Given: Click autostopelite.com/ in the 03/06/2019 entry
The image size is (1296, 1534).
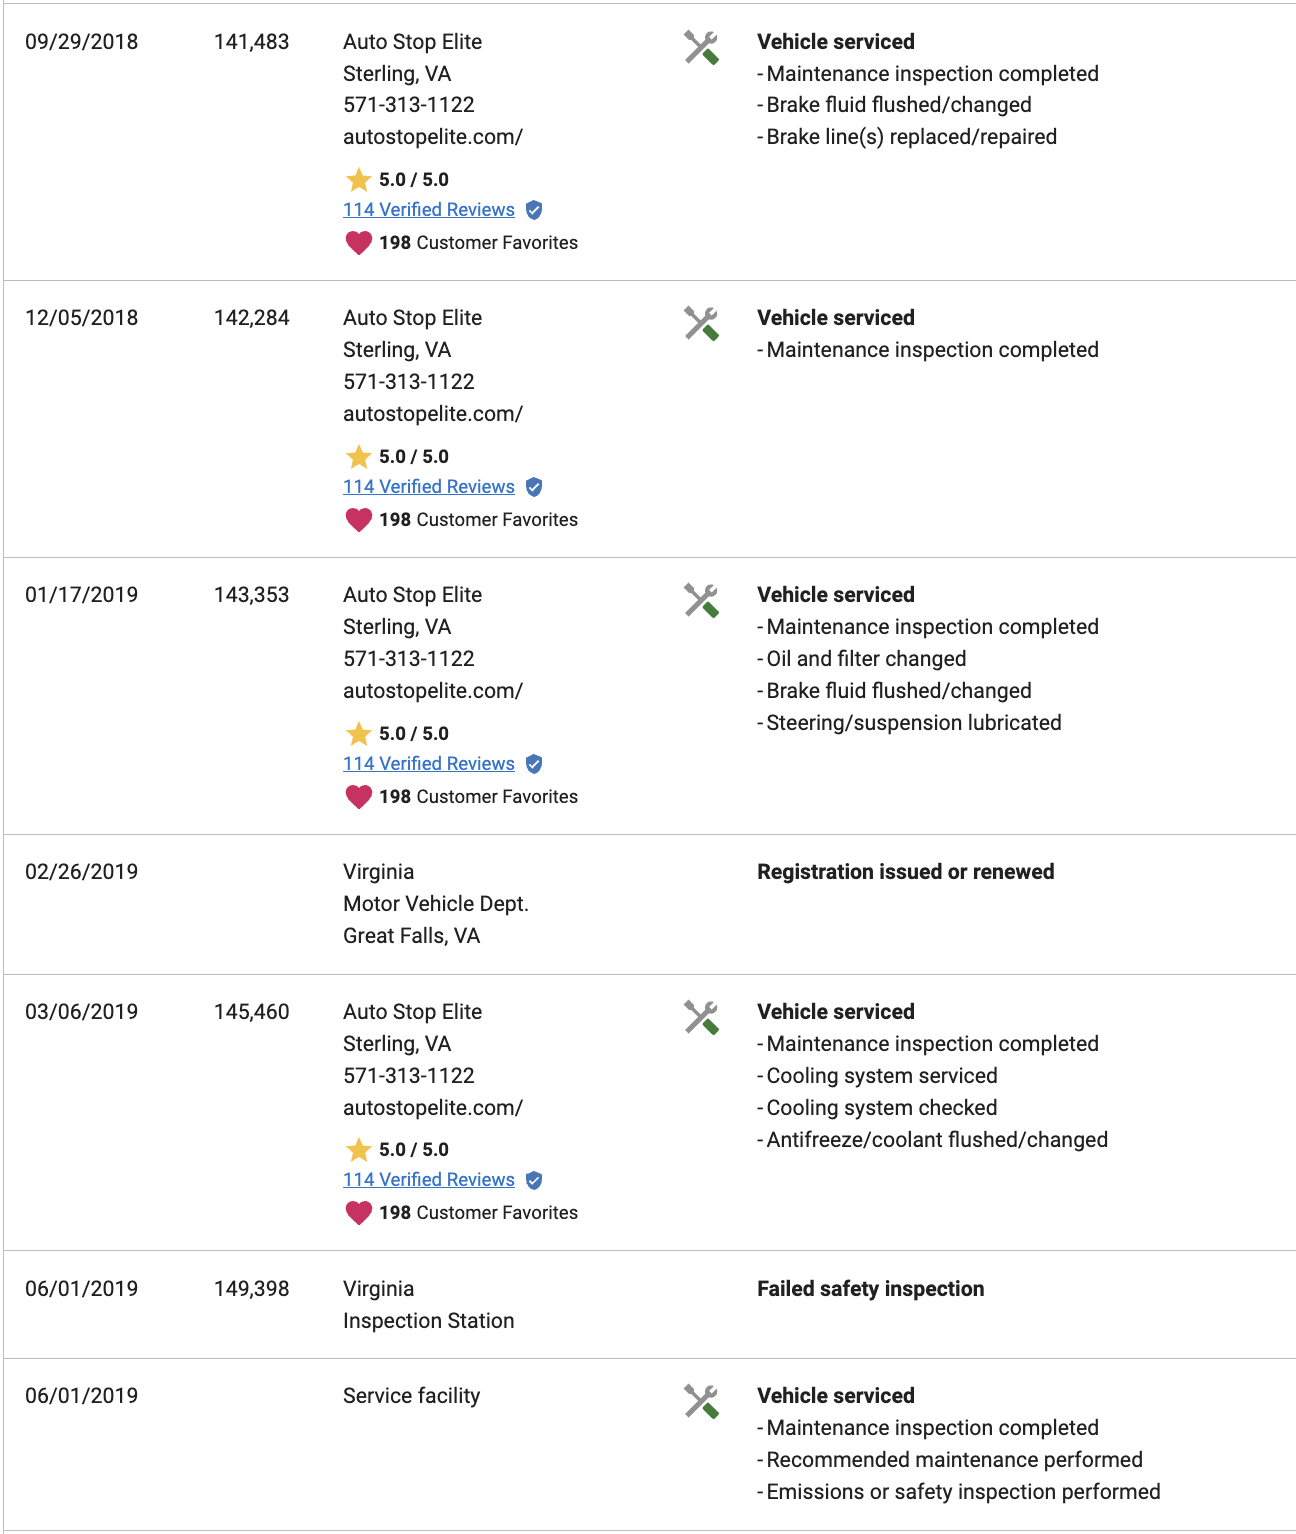Looking at the screenshot, I should tap(433, 1108).
